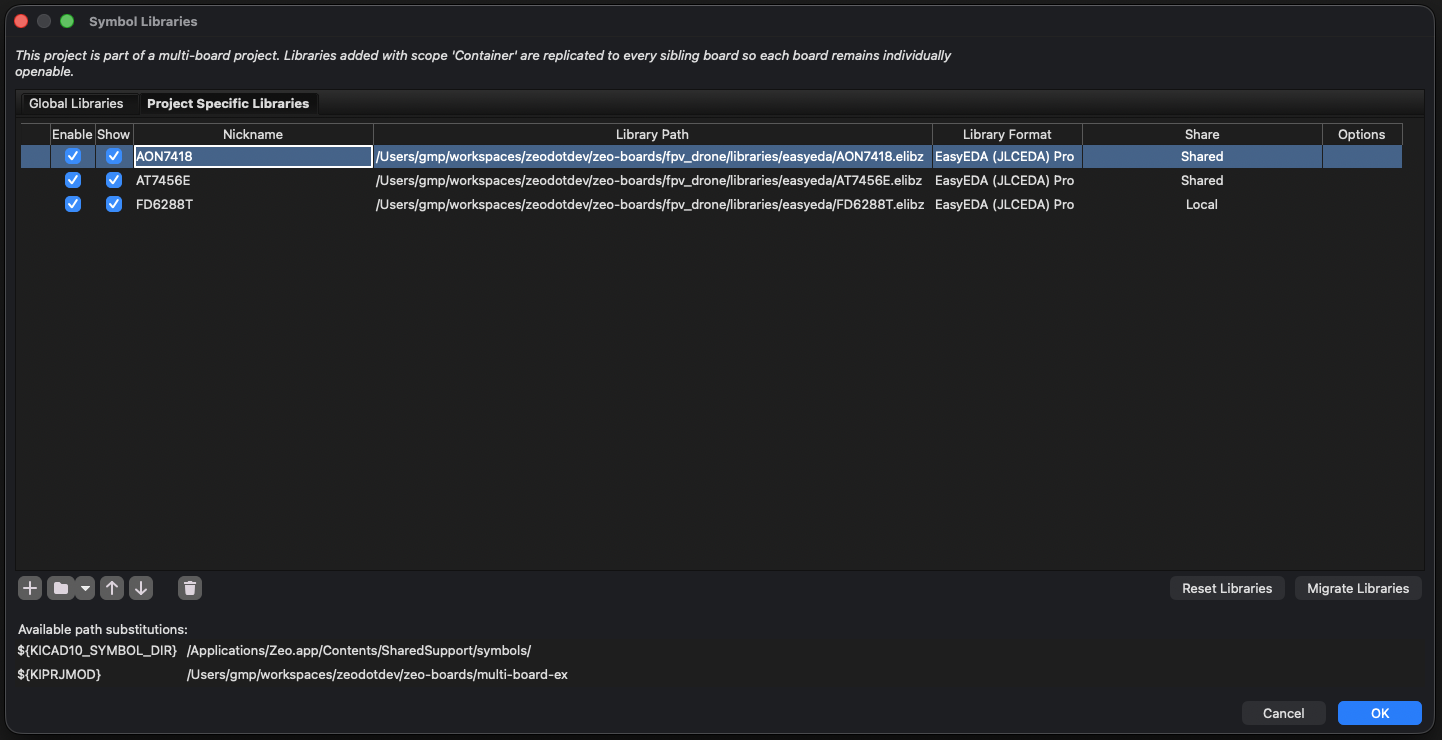Select AT7456E nickname cell
This screenshot has width=1442, height=740.
[x=253, y=180]
